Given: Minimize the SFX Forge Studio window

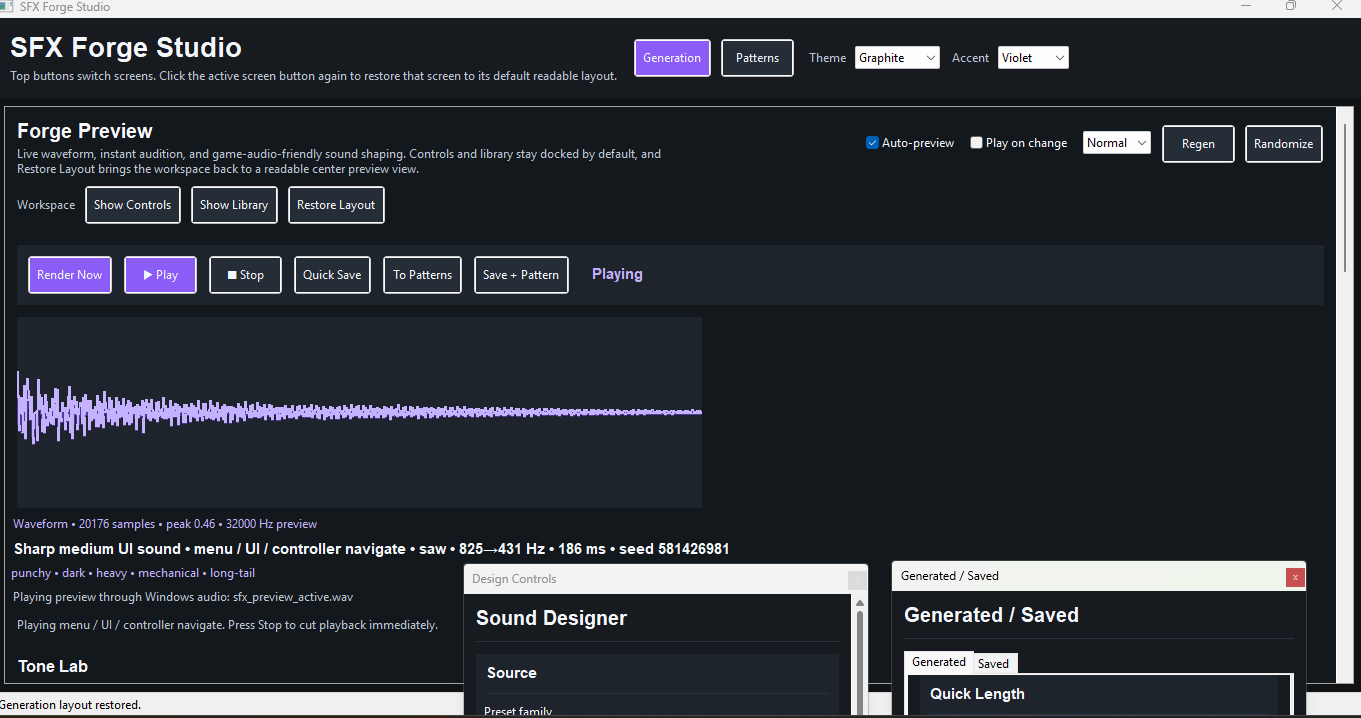Looking at the screenshot, I should [x=1246, y=6].
